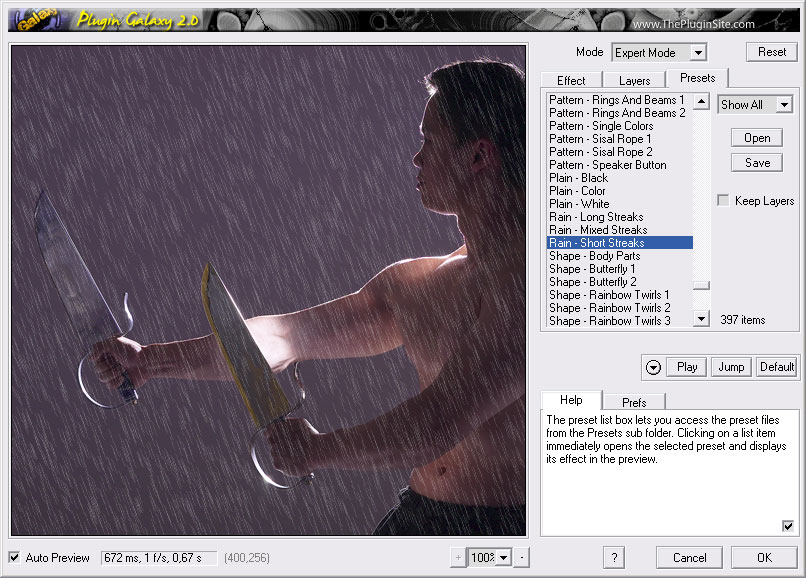The image size is (806, 578).
Task: Select preset Shape - Rainbow Twirls 1
Action: pyautogui.click(x=620, y=295)
